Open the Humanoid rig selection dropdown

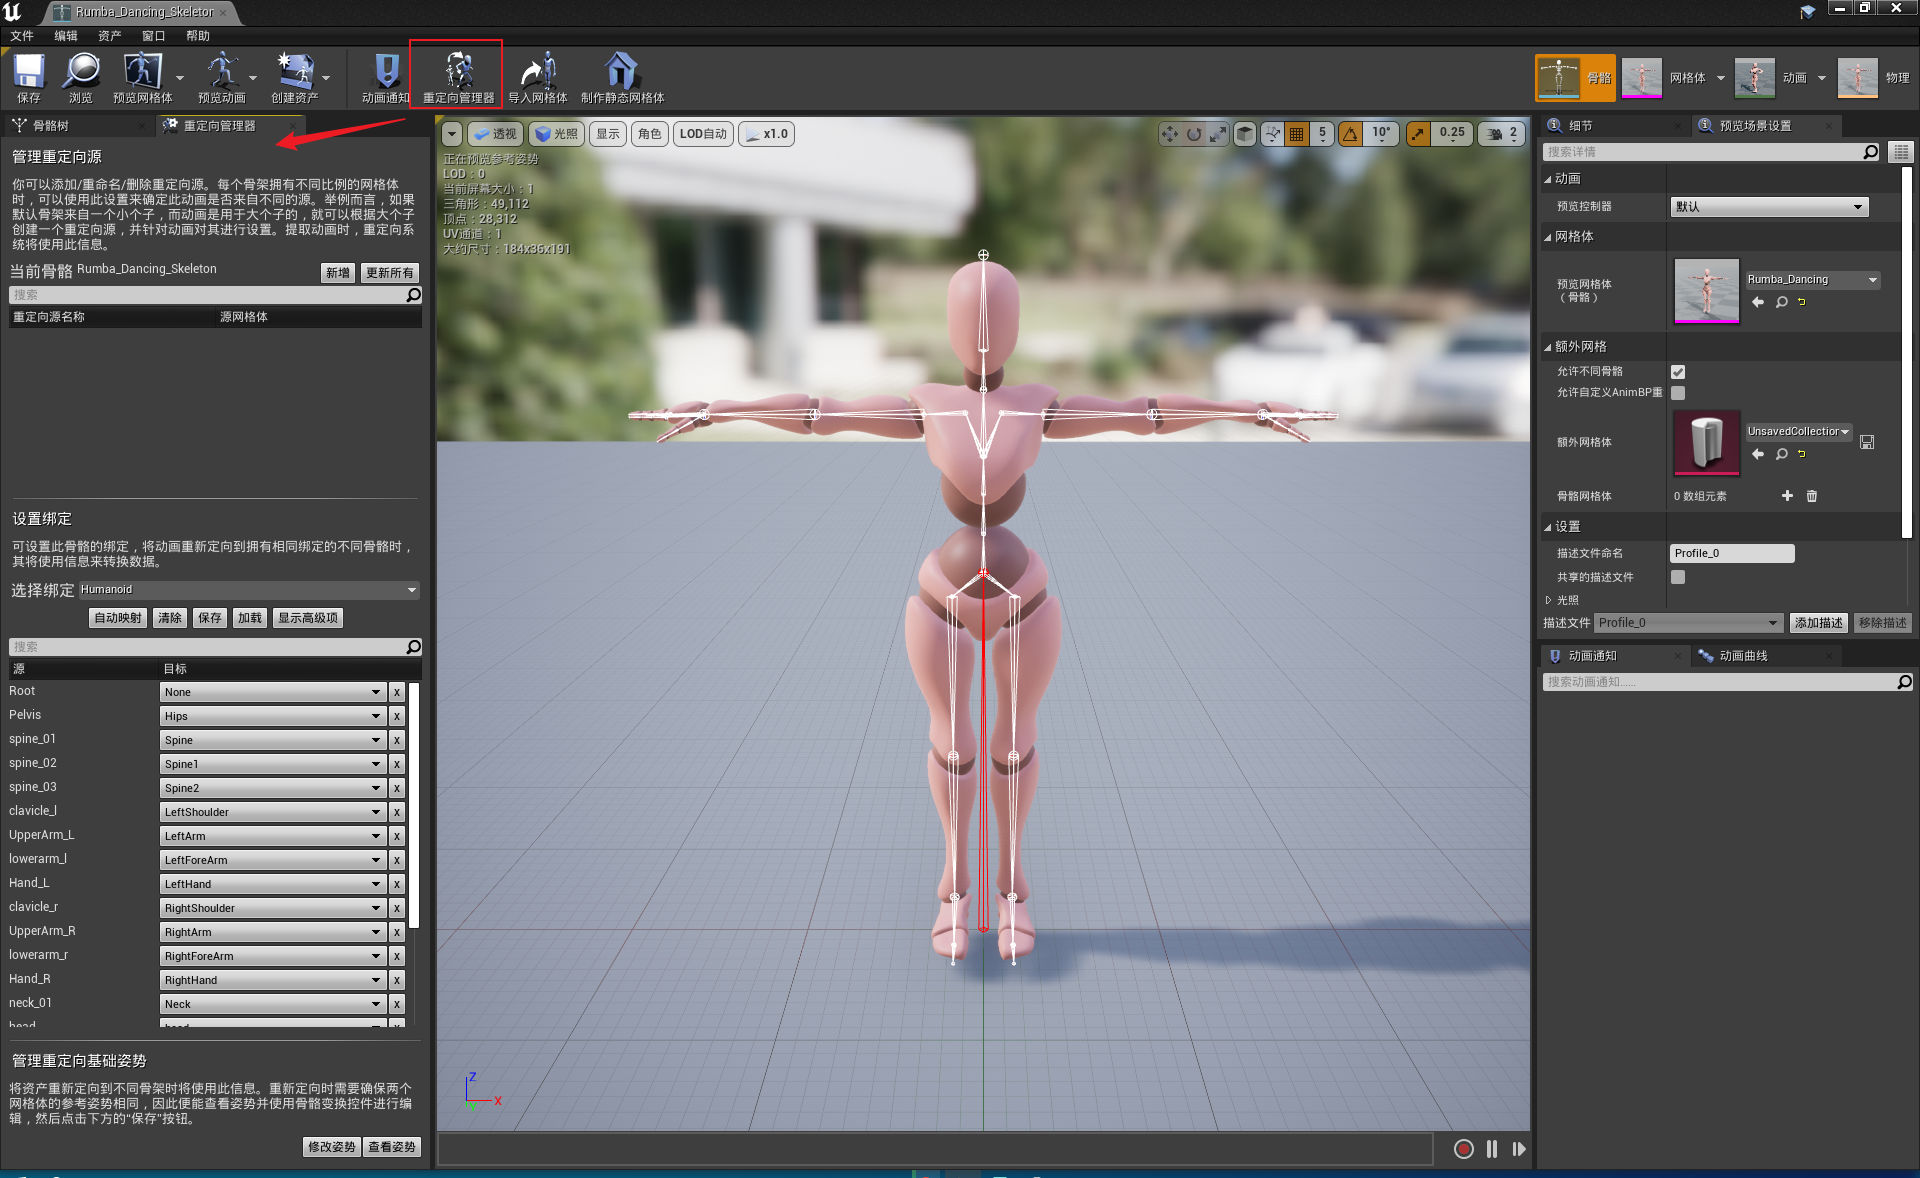tap(248, 590)
